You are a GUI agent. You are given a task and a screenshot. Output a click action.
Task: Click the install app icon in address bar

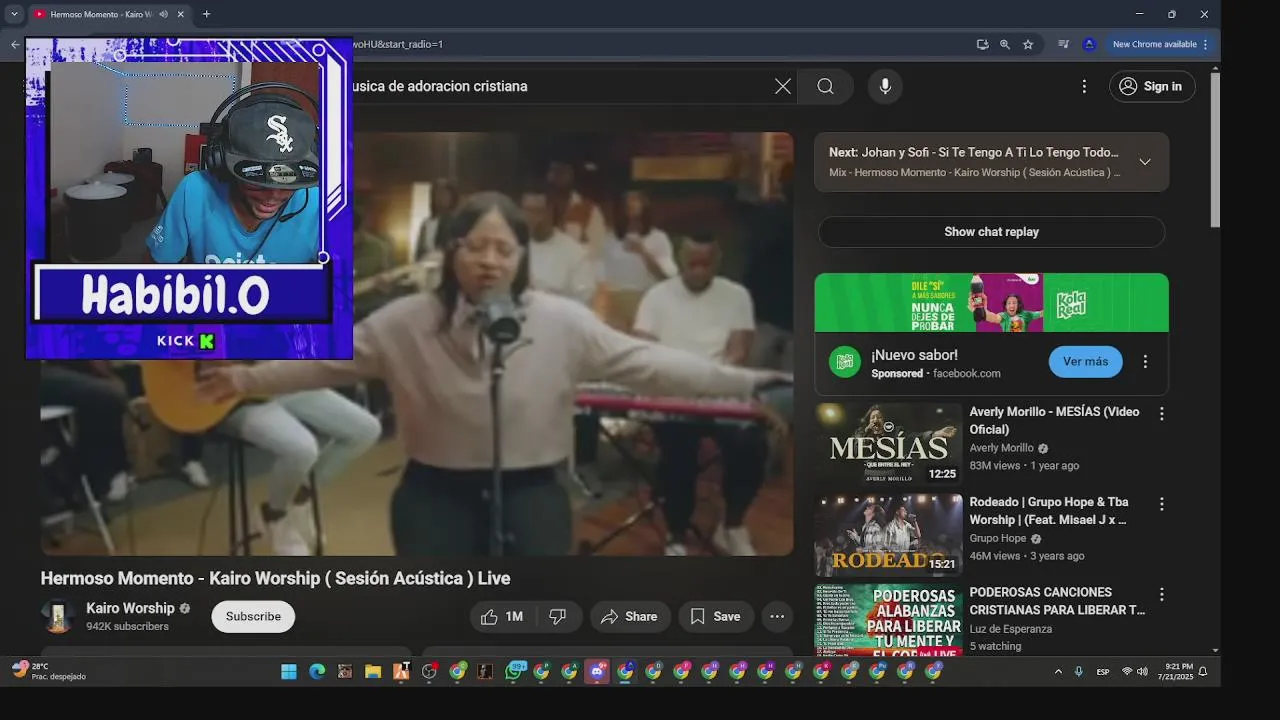coord(982,44)
